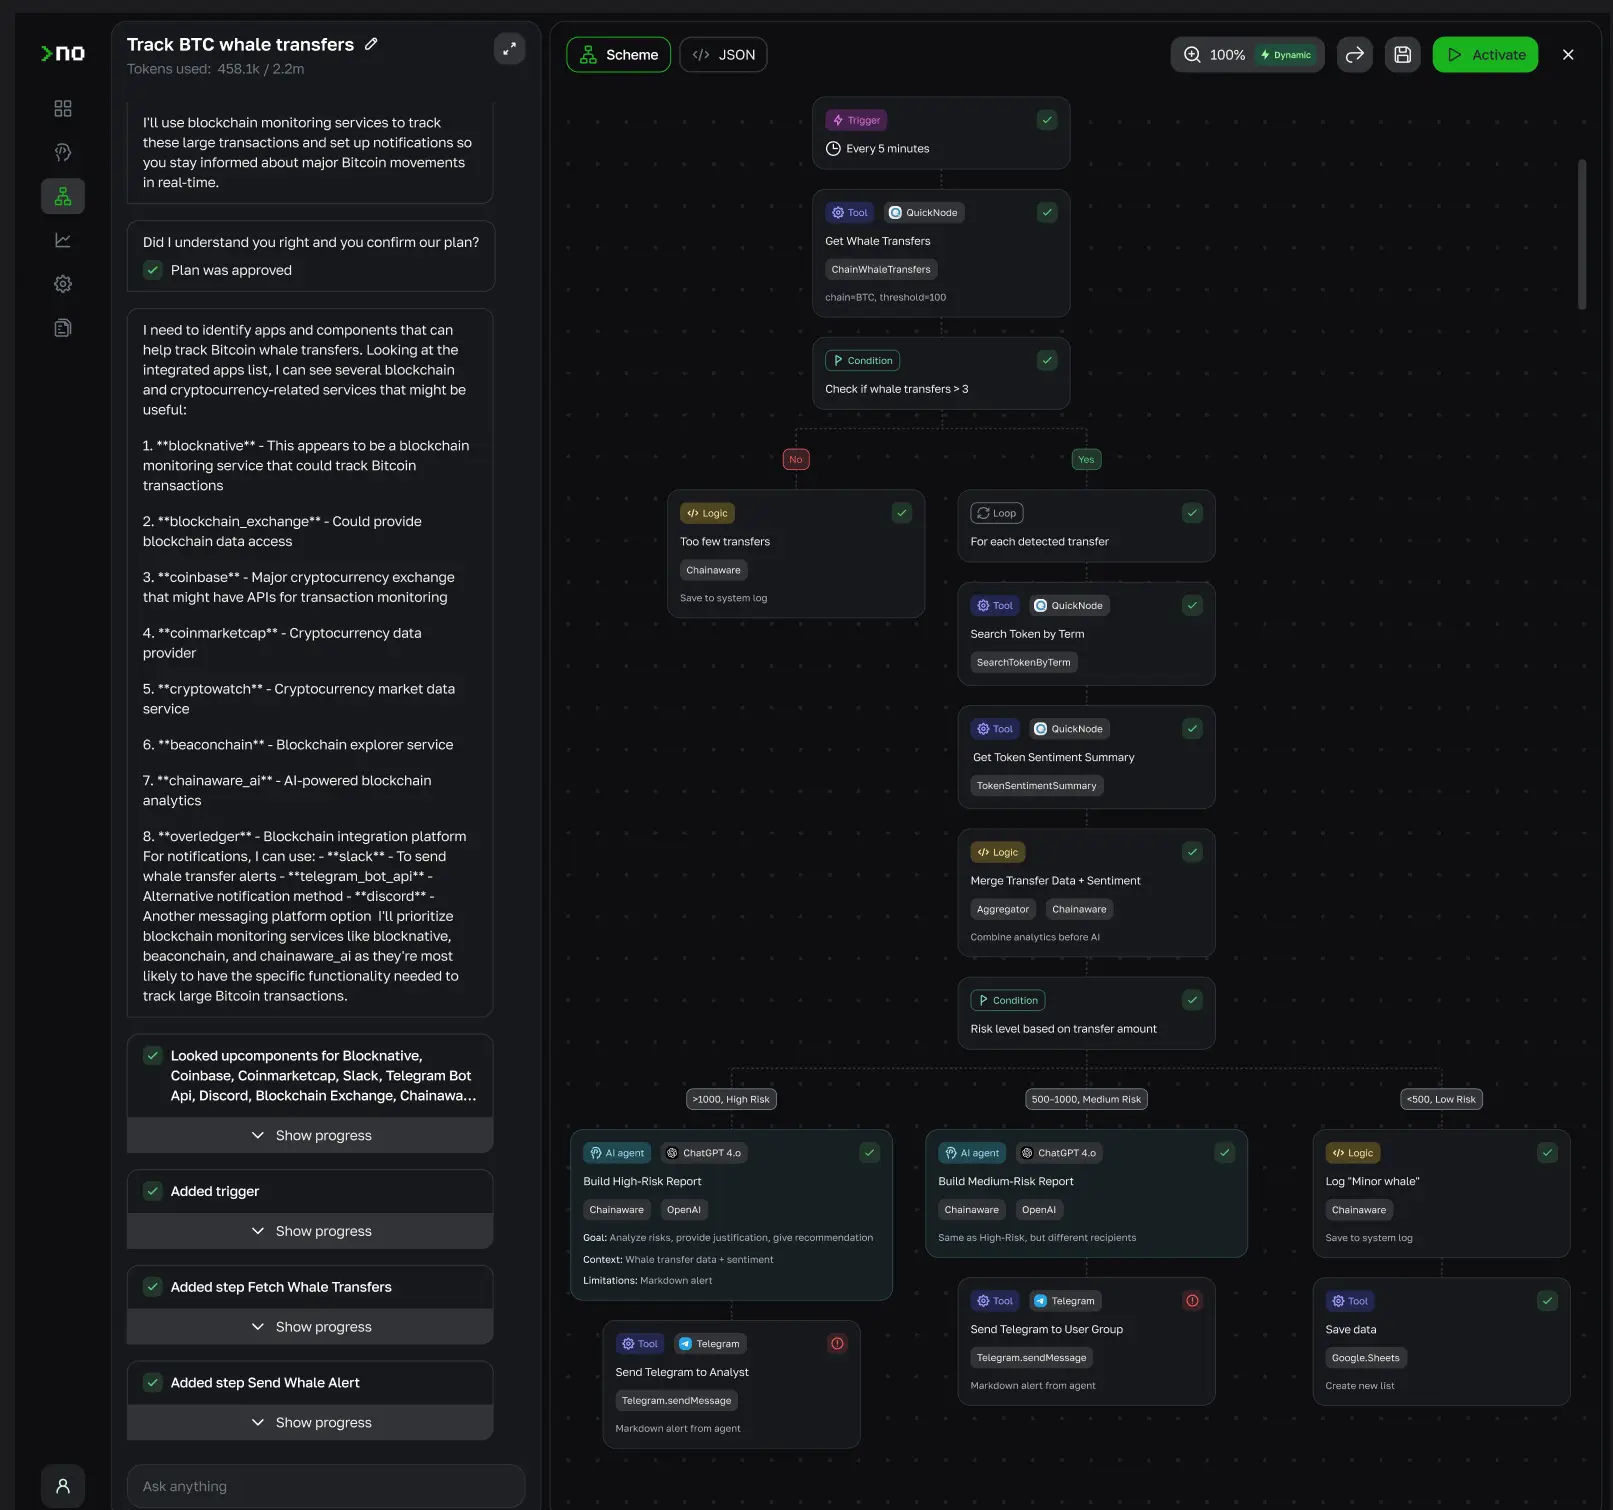The image size is (1613, 1510).
Task: Open the AI brain icon in sidebar
Action: pos(63,152)
